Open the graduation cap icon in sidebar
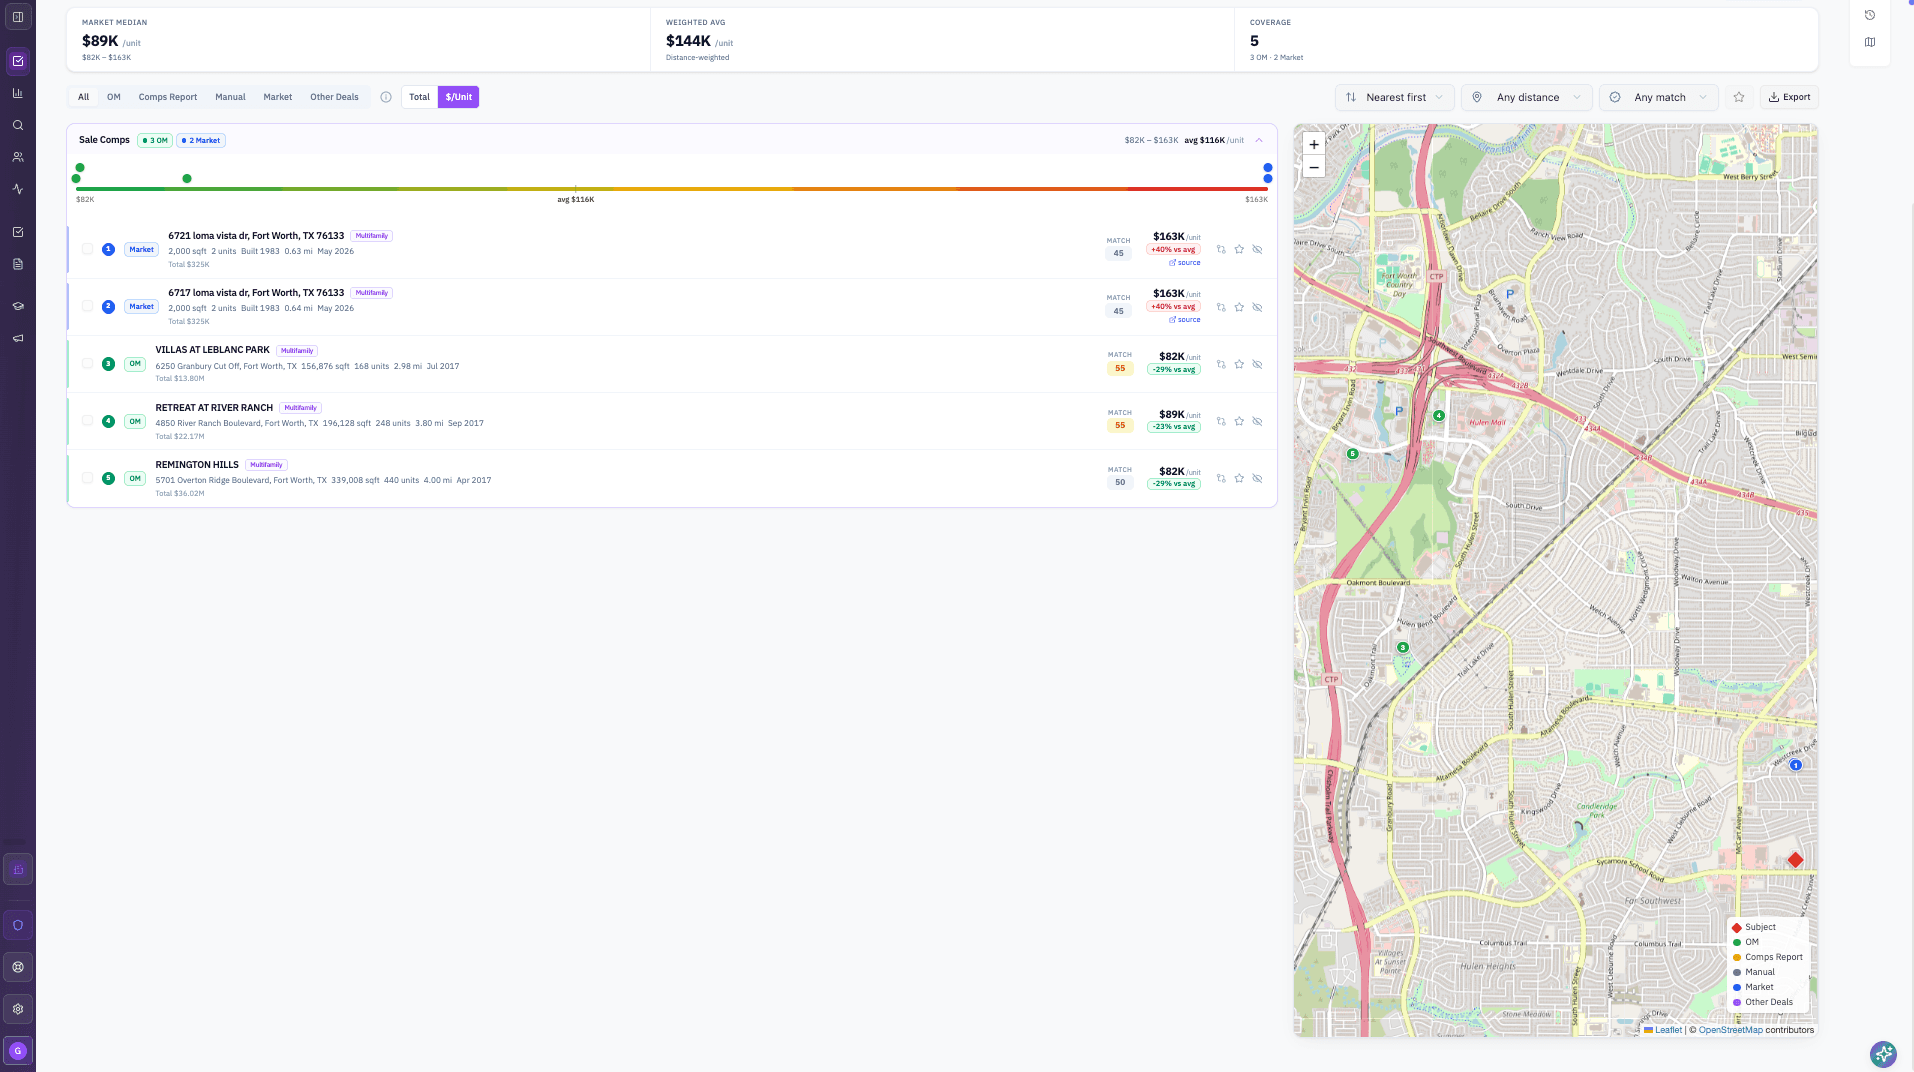The image size is (1914, 1072). (x=18, y=306)
